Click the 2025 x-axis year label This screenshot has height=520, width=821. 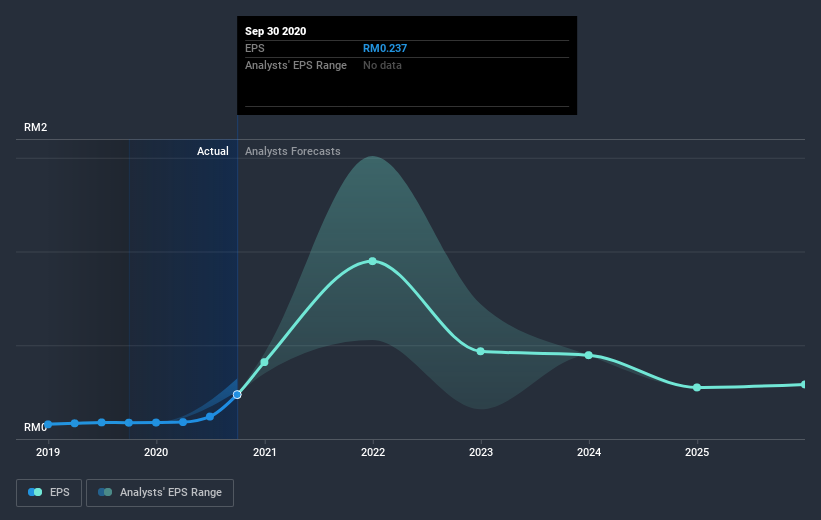697,452
